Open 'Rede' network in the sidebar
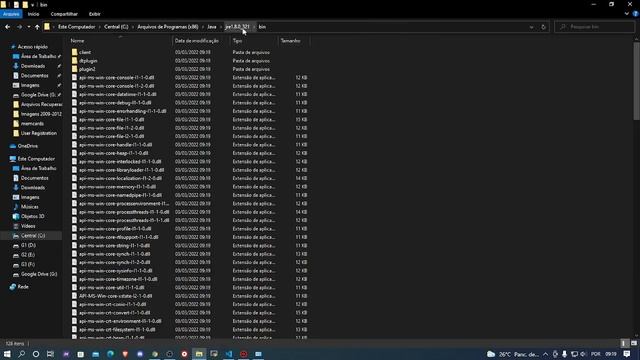This screenshot has width=640, height=360. click(x=23, y=287)
